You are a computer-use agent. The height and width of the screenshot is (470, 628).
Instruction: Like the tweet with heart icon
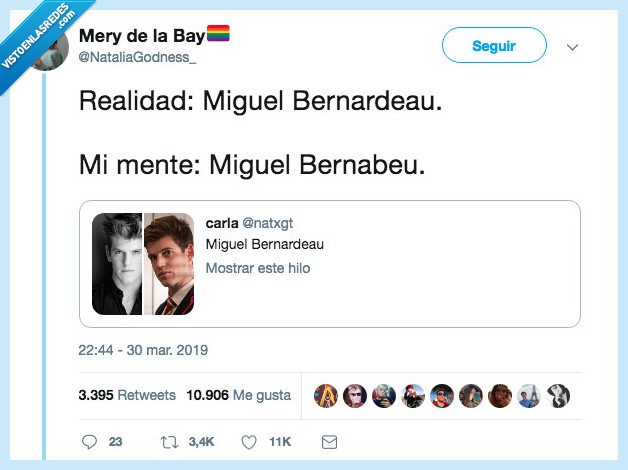[249, 441]
